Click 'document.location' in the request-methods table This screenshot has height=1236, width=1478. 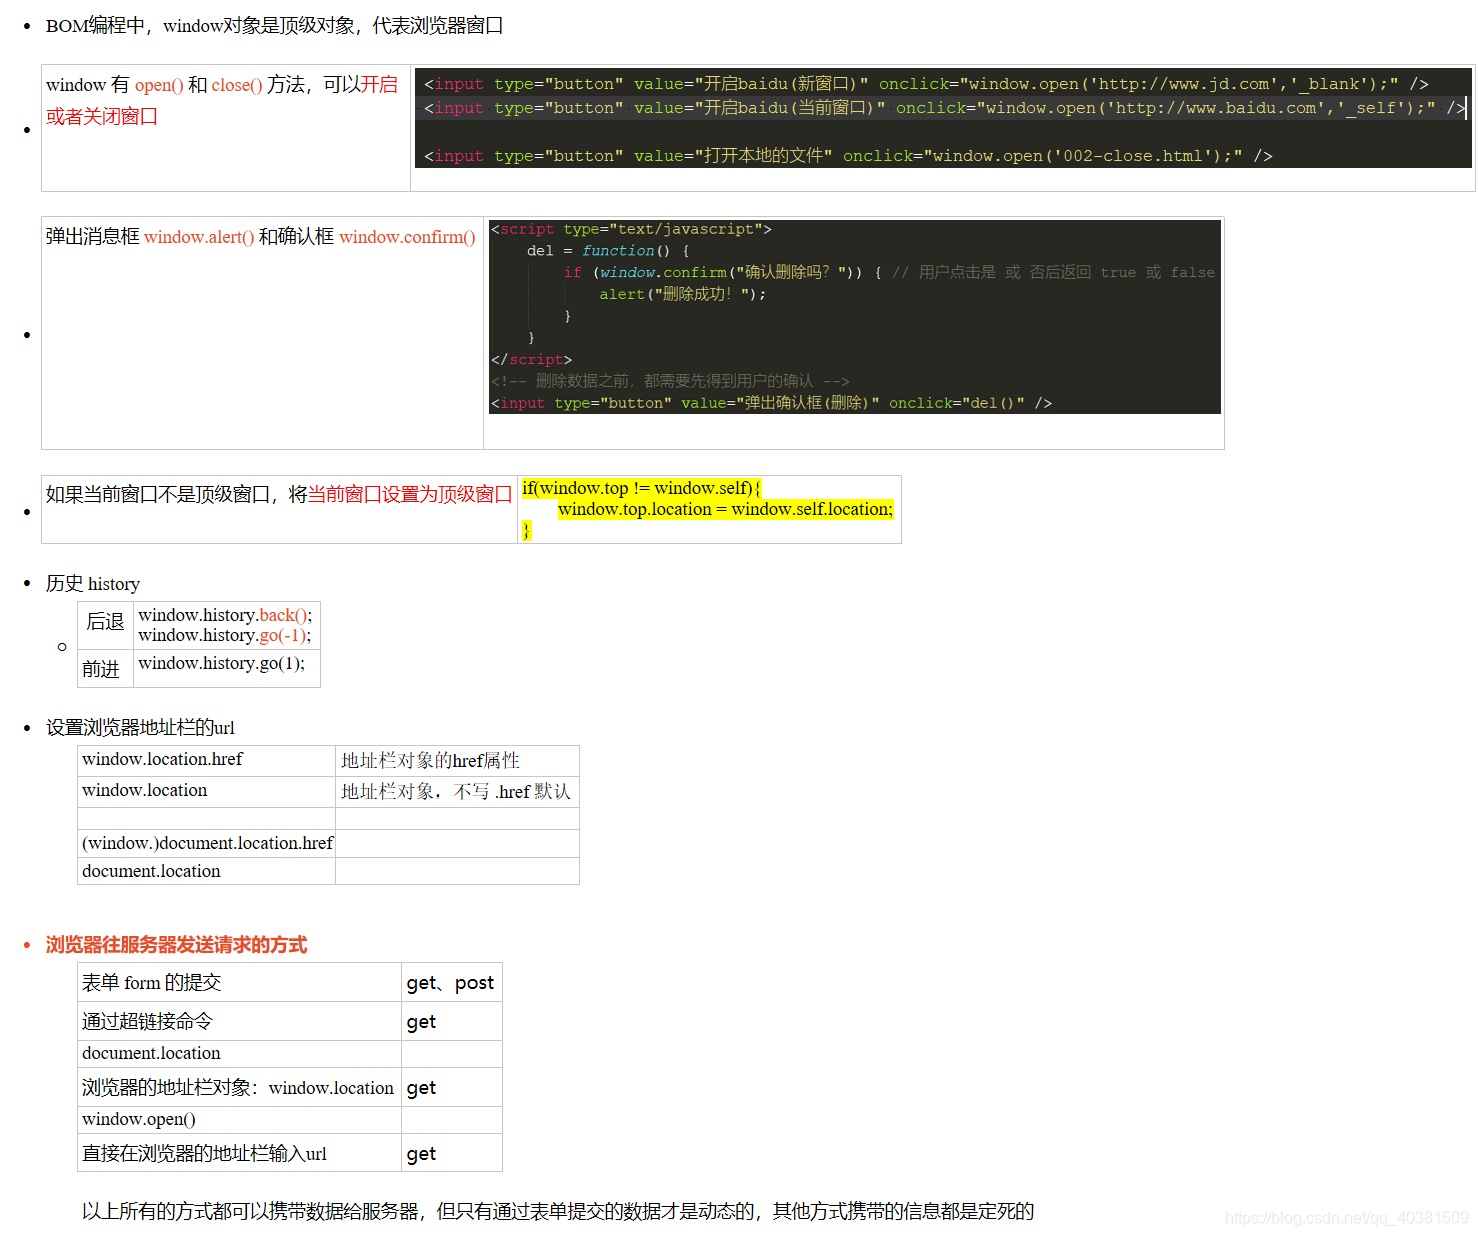151,1053
